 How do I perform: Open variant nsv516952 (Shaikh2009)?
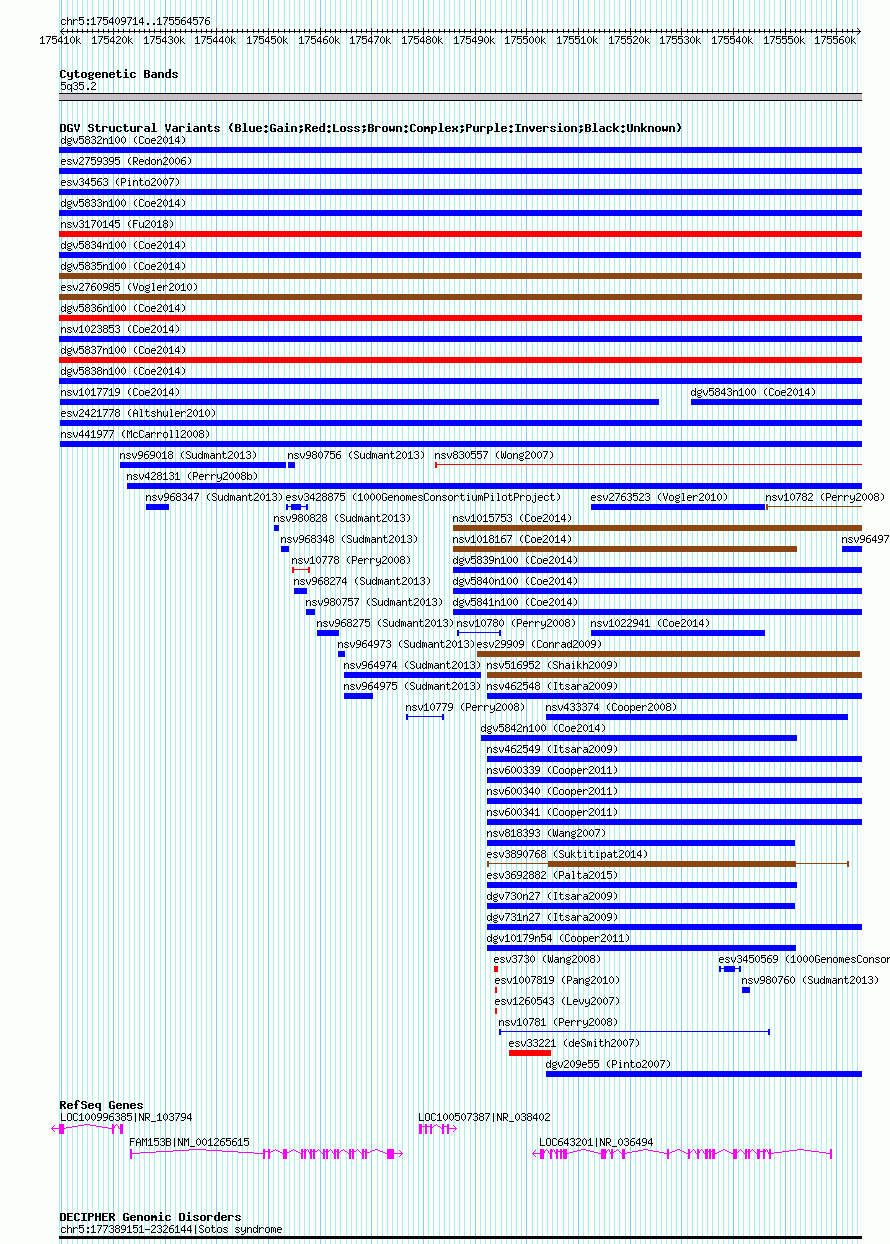click(x=674, y=675)
